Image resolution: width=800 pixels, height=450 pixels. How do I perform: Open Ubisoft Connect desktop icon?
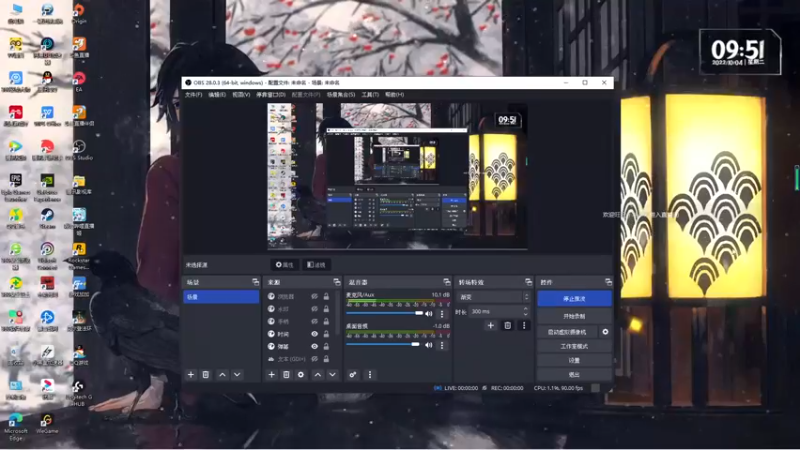point(47,255)
